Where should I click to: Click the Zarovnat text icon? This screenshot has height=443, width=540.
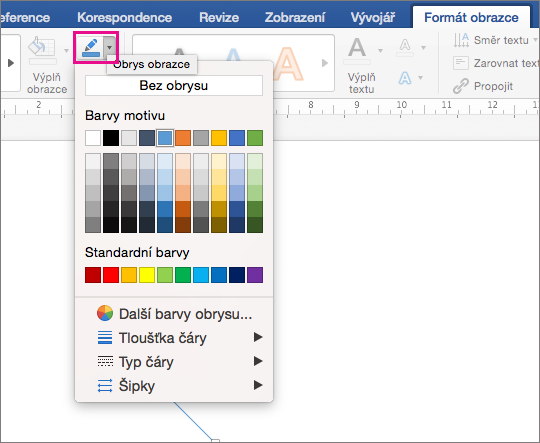460,63
